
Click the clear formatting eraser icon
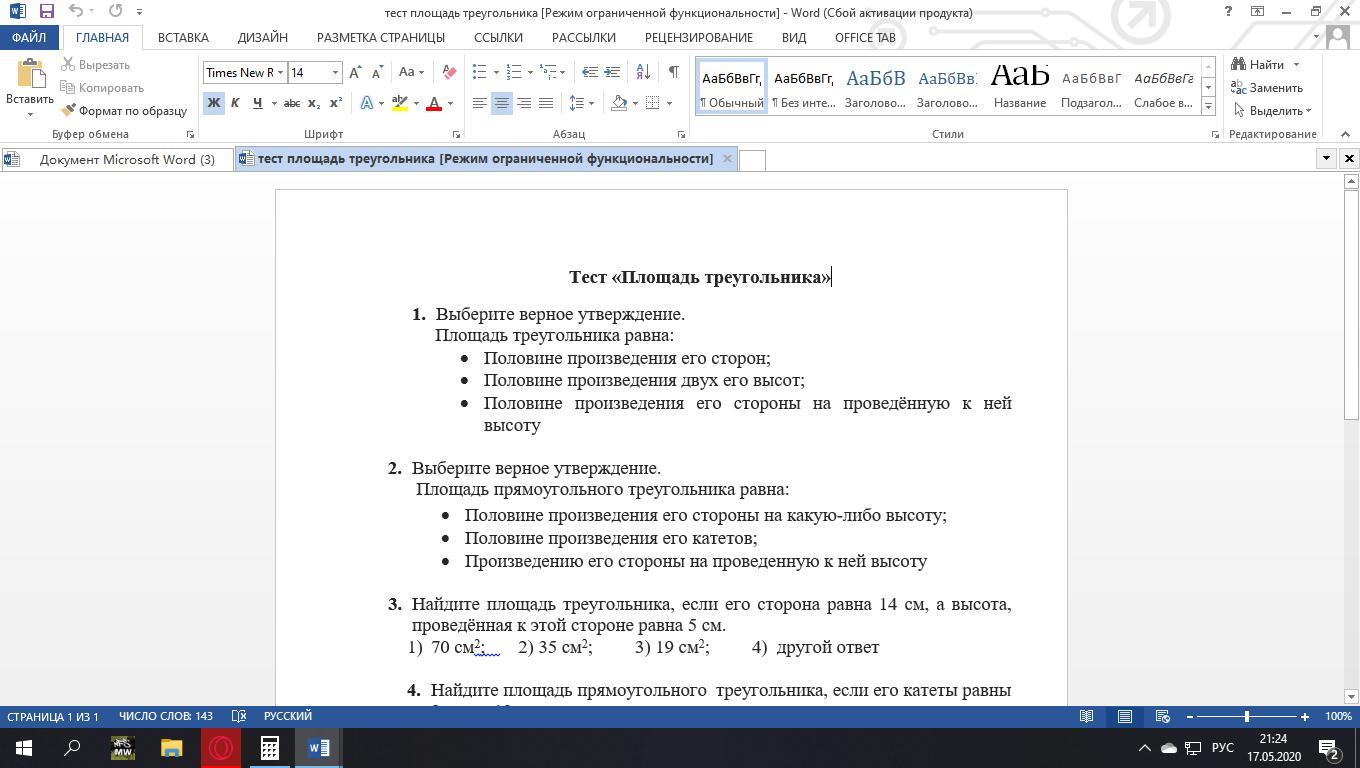tap(449, 72)
